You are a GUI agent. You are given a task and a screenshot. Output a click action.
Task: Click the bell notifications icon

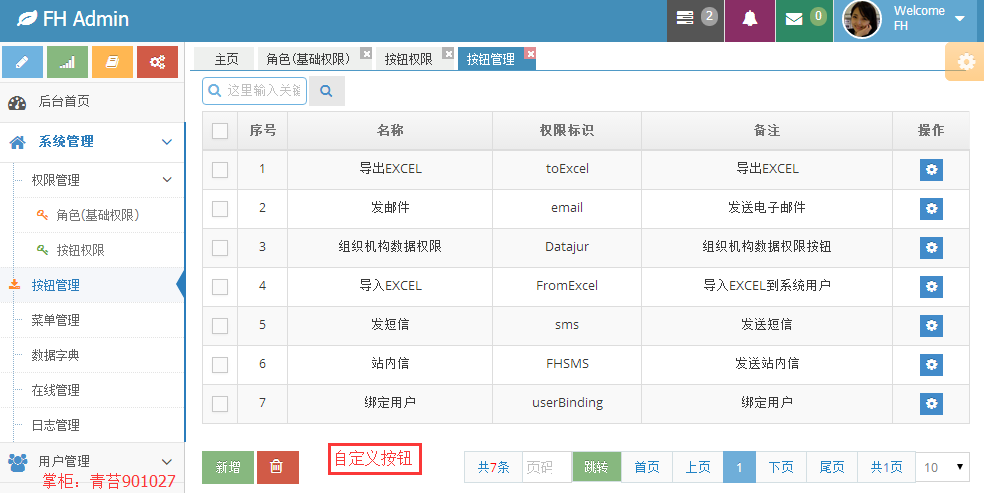(x=749, y=19)
